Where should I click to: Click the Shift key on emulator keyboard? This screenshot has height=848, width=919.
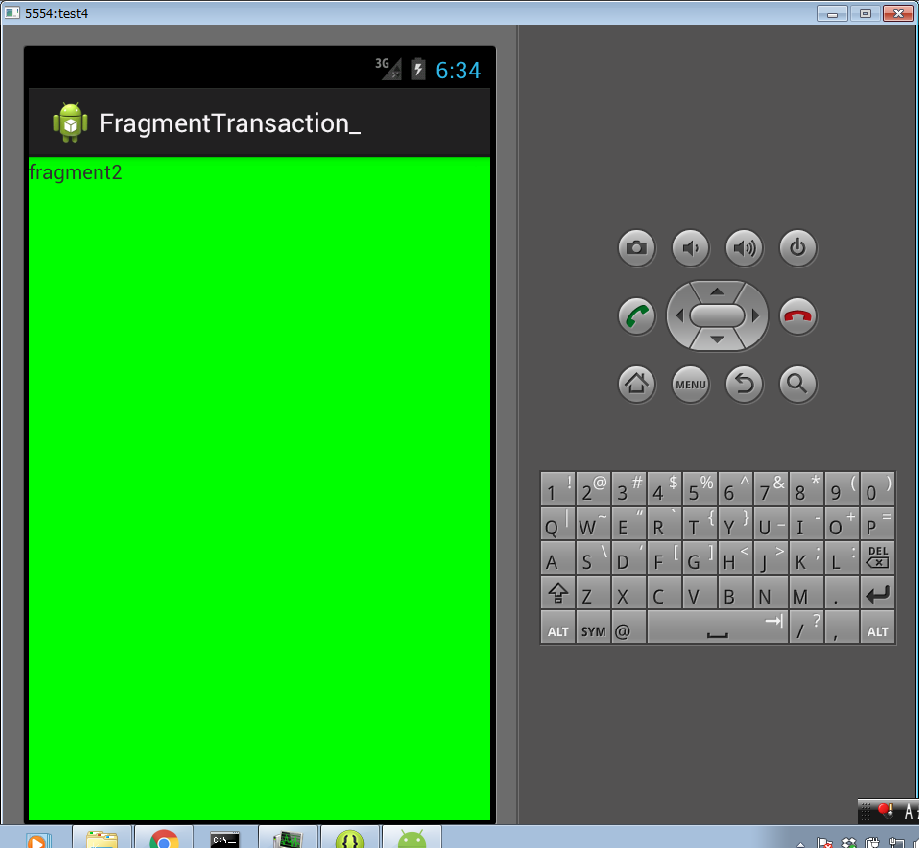(x=557, y=592)
